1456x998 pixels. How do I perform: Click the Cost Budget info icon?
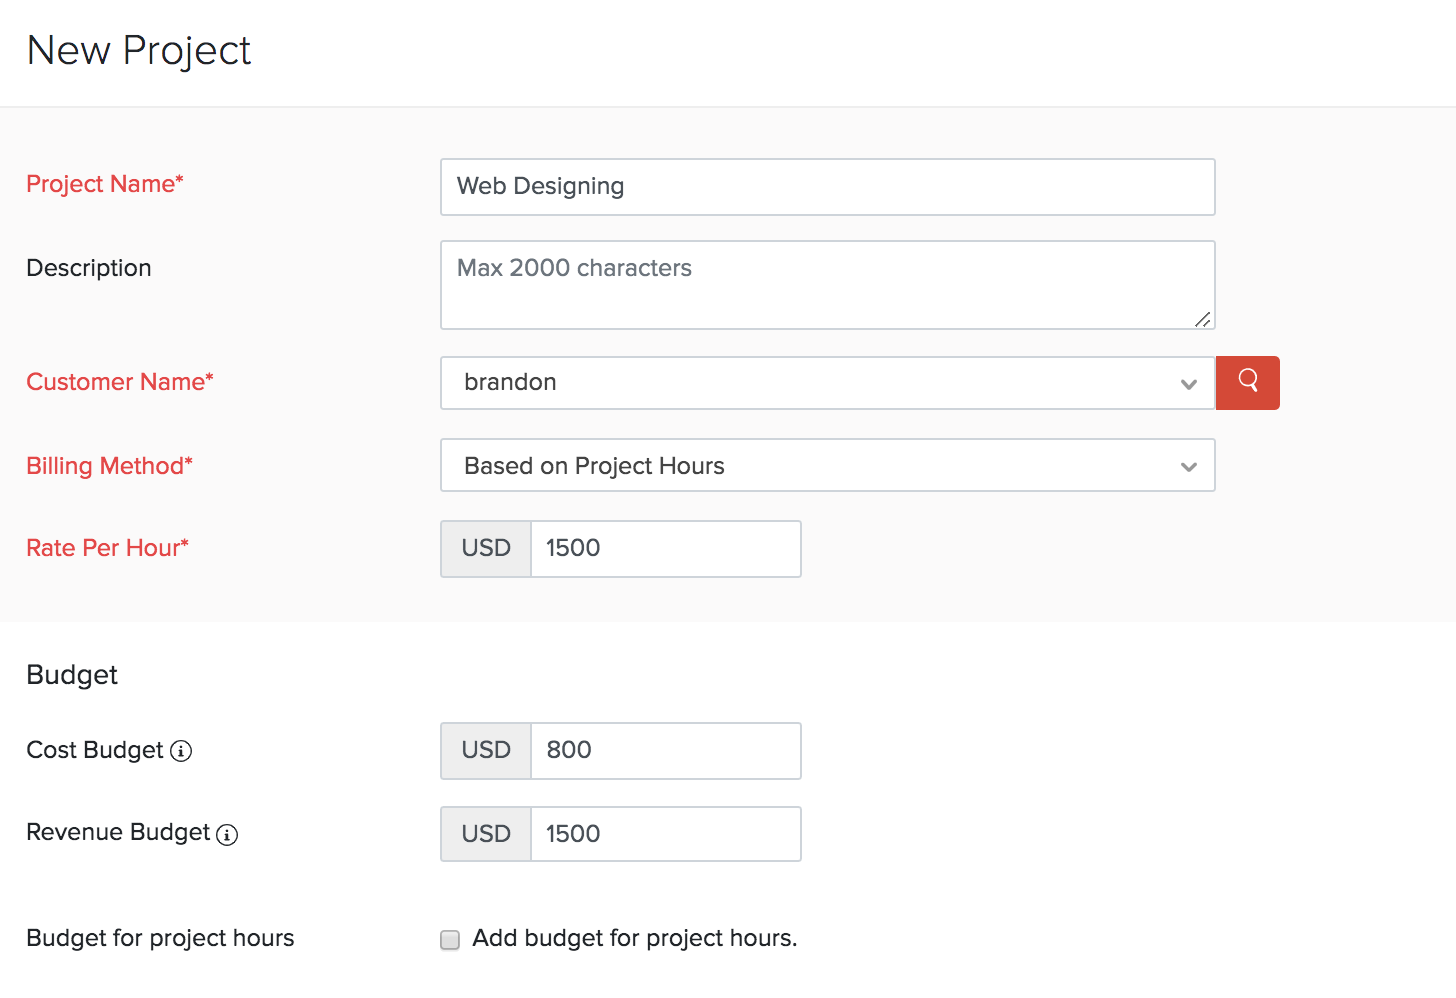(181, 751)
